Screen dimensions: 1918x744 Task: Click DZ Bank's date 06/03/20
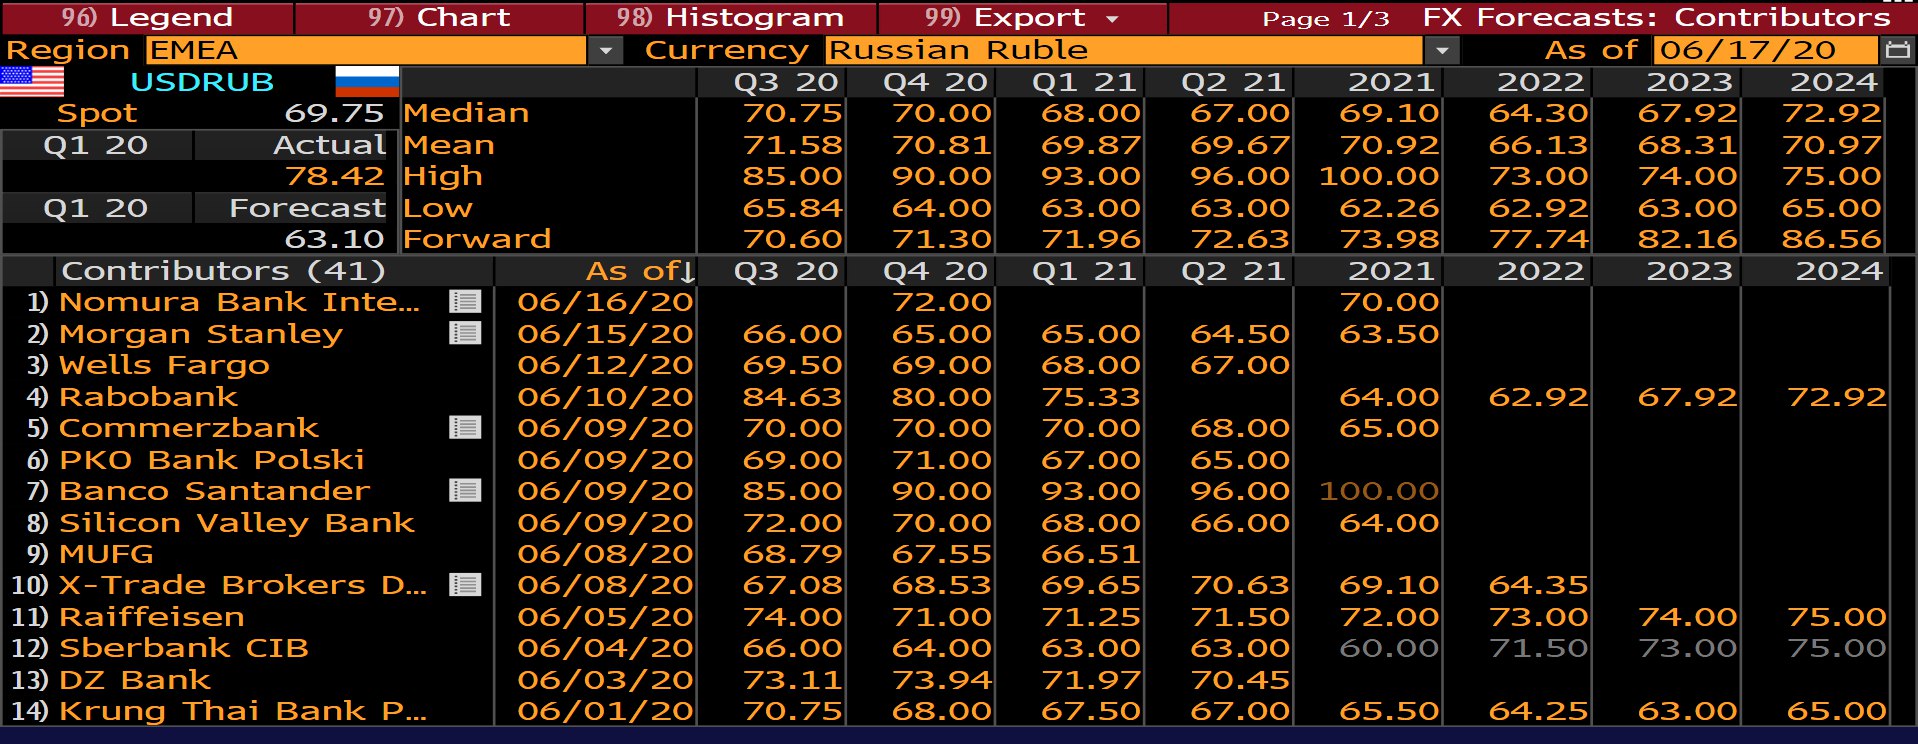coord(605,680)
